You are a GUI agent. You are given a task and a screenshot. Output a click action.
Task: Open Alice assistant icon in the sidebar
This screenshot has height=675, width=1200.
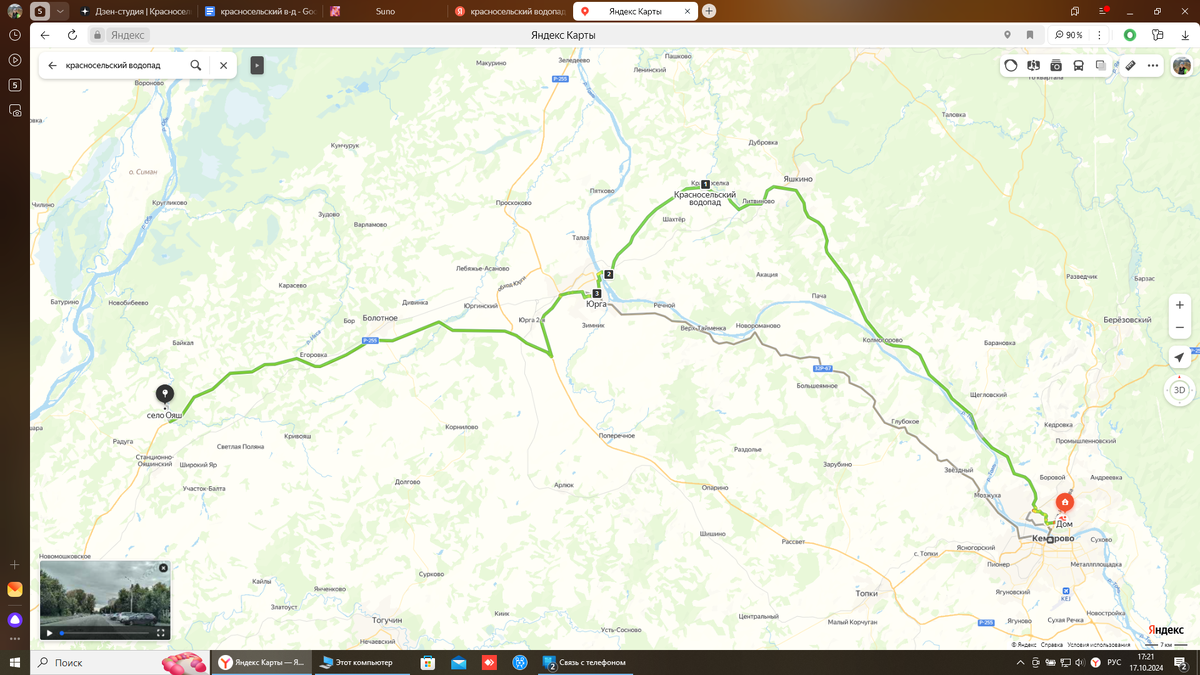click(x=15, y=620)
